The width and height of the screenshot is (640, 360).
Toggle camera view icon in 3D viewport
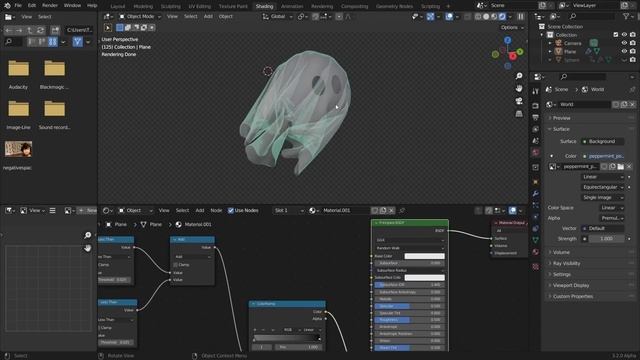pyautogui.click(x=519, y=101)
